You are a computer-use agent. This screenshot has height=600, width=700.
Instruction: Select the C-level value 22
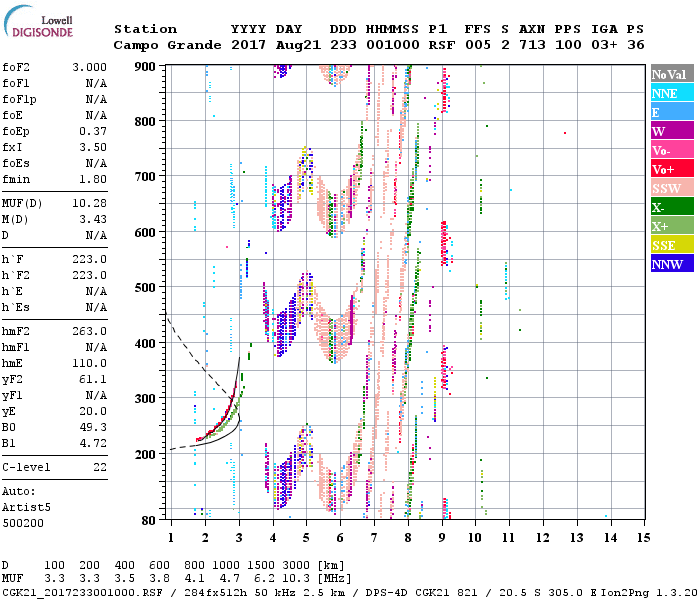[98, 467]
